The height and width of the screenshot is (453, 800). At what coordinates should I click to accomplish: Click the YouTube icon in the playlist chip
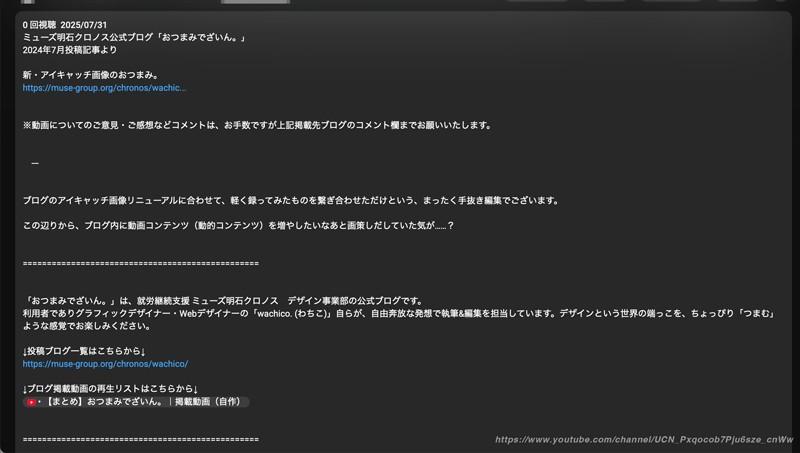31,402
